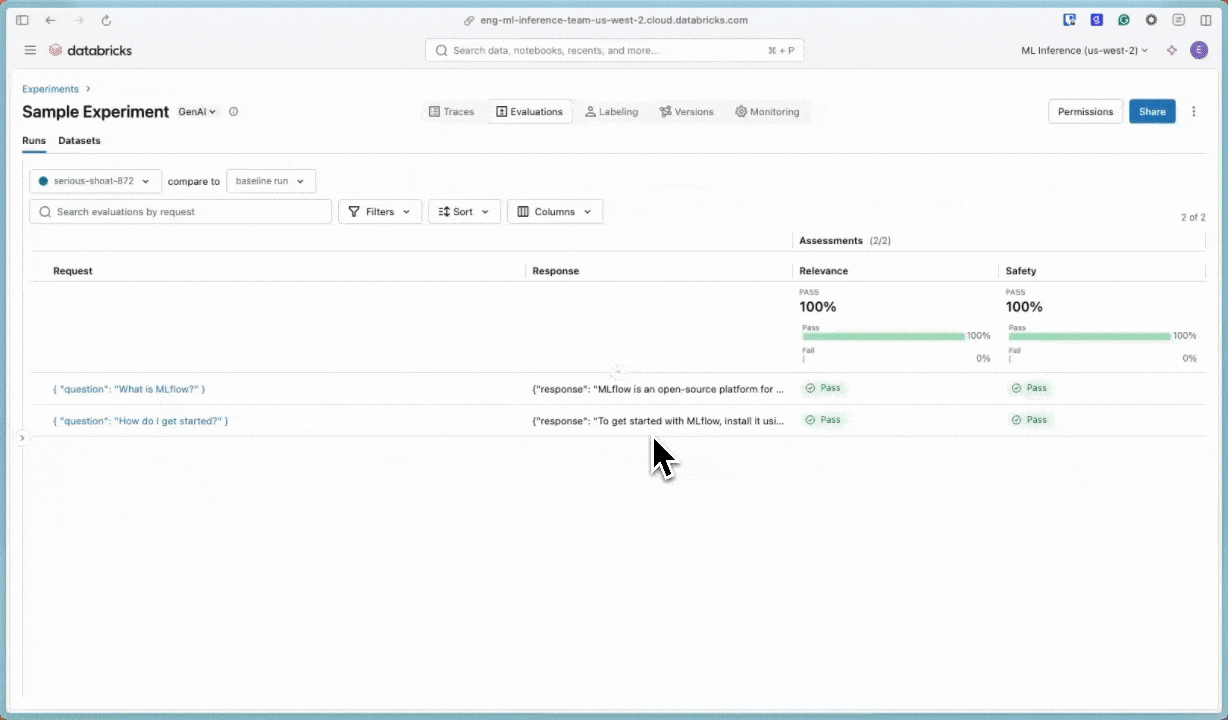Click the Relevance Pass badge for "What is MLflow?"
Image resolution: width=1228 pixels, height=720 pixels.
(823, 388)
